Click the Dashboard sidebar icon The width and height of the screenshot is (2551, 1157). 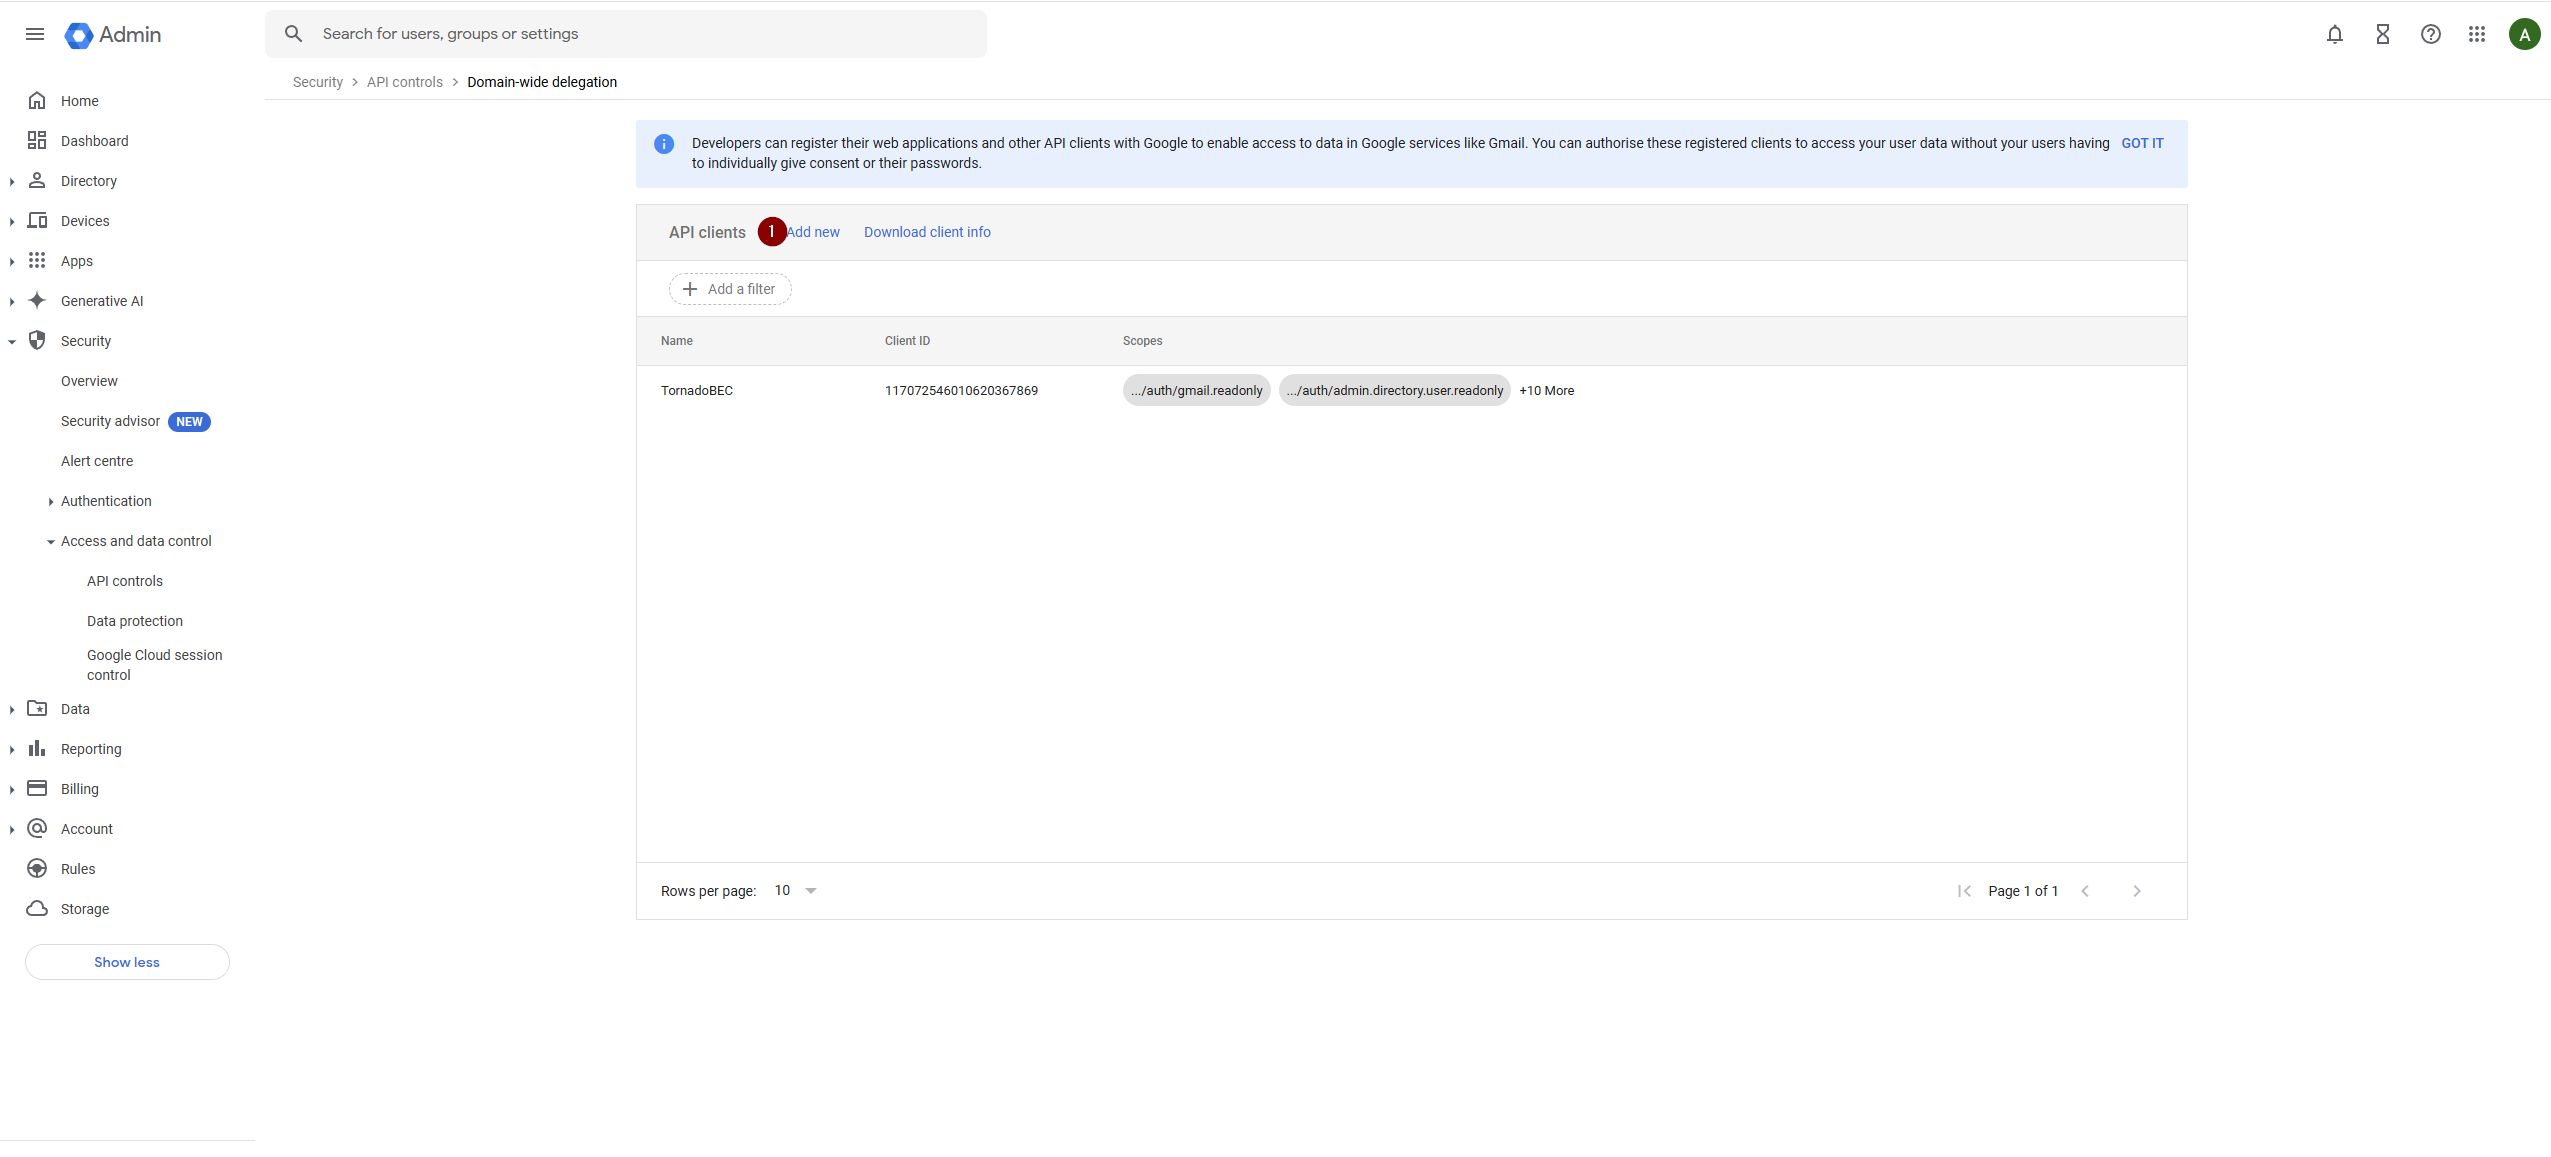click(x=37, y=141)
